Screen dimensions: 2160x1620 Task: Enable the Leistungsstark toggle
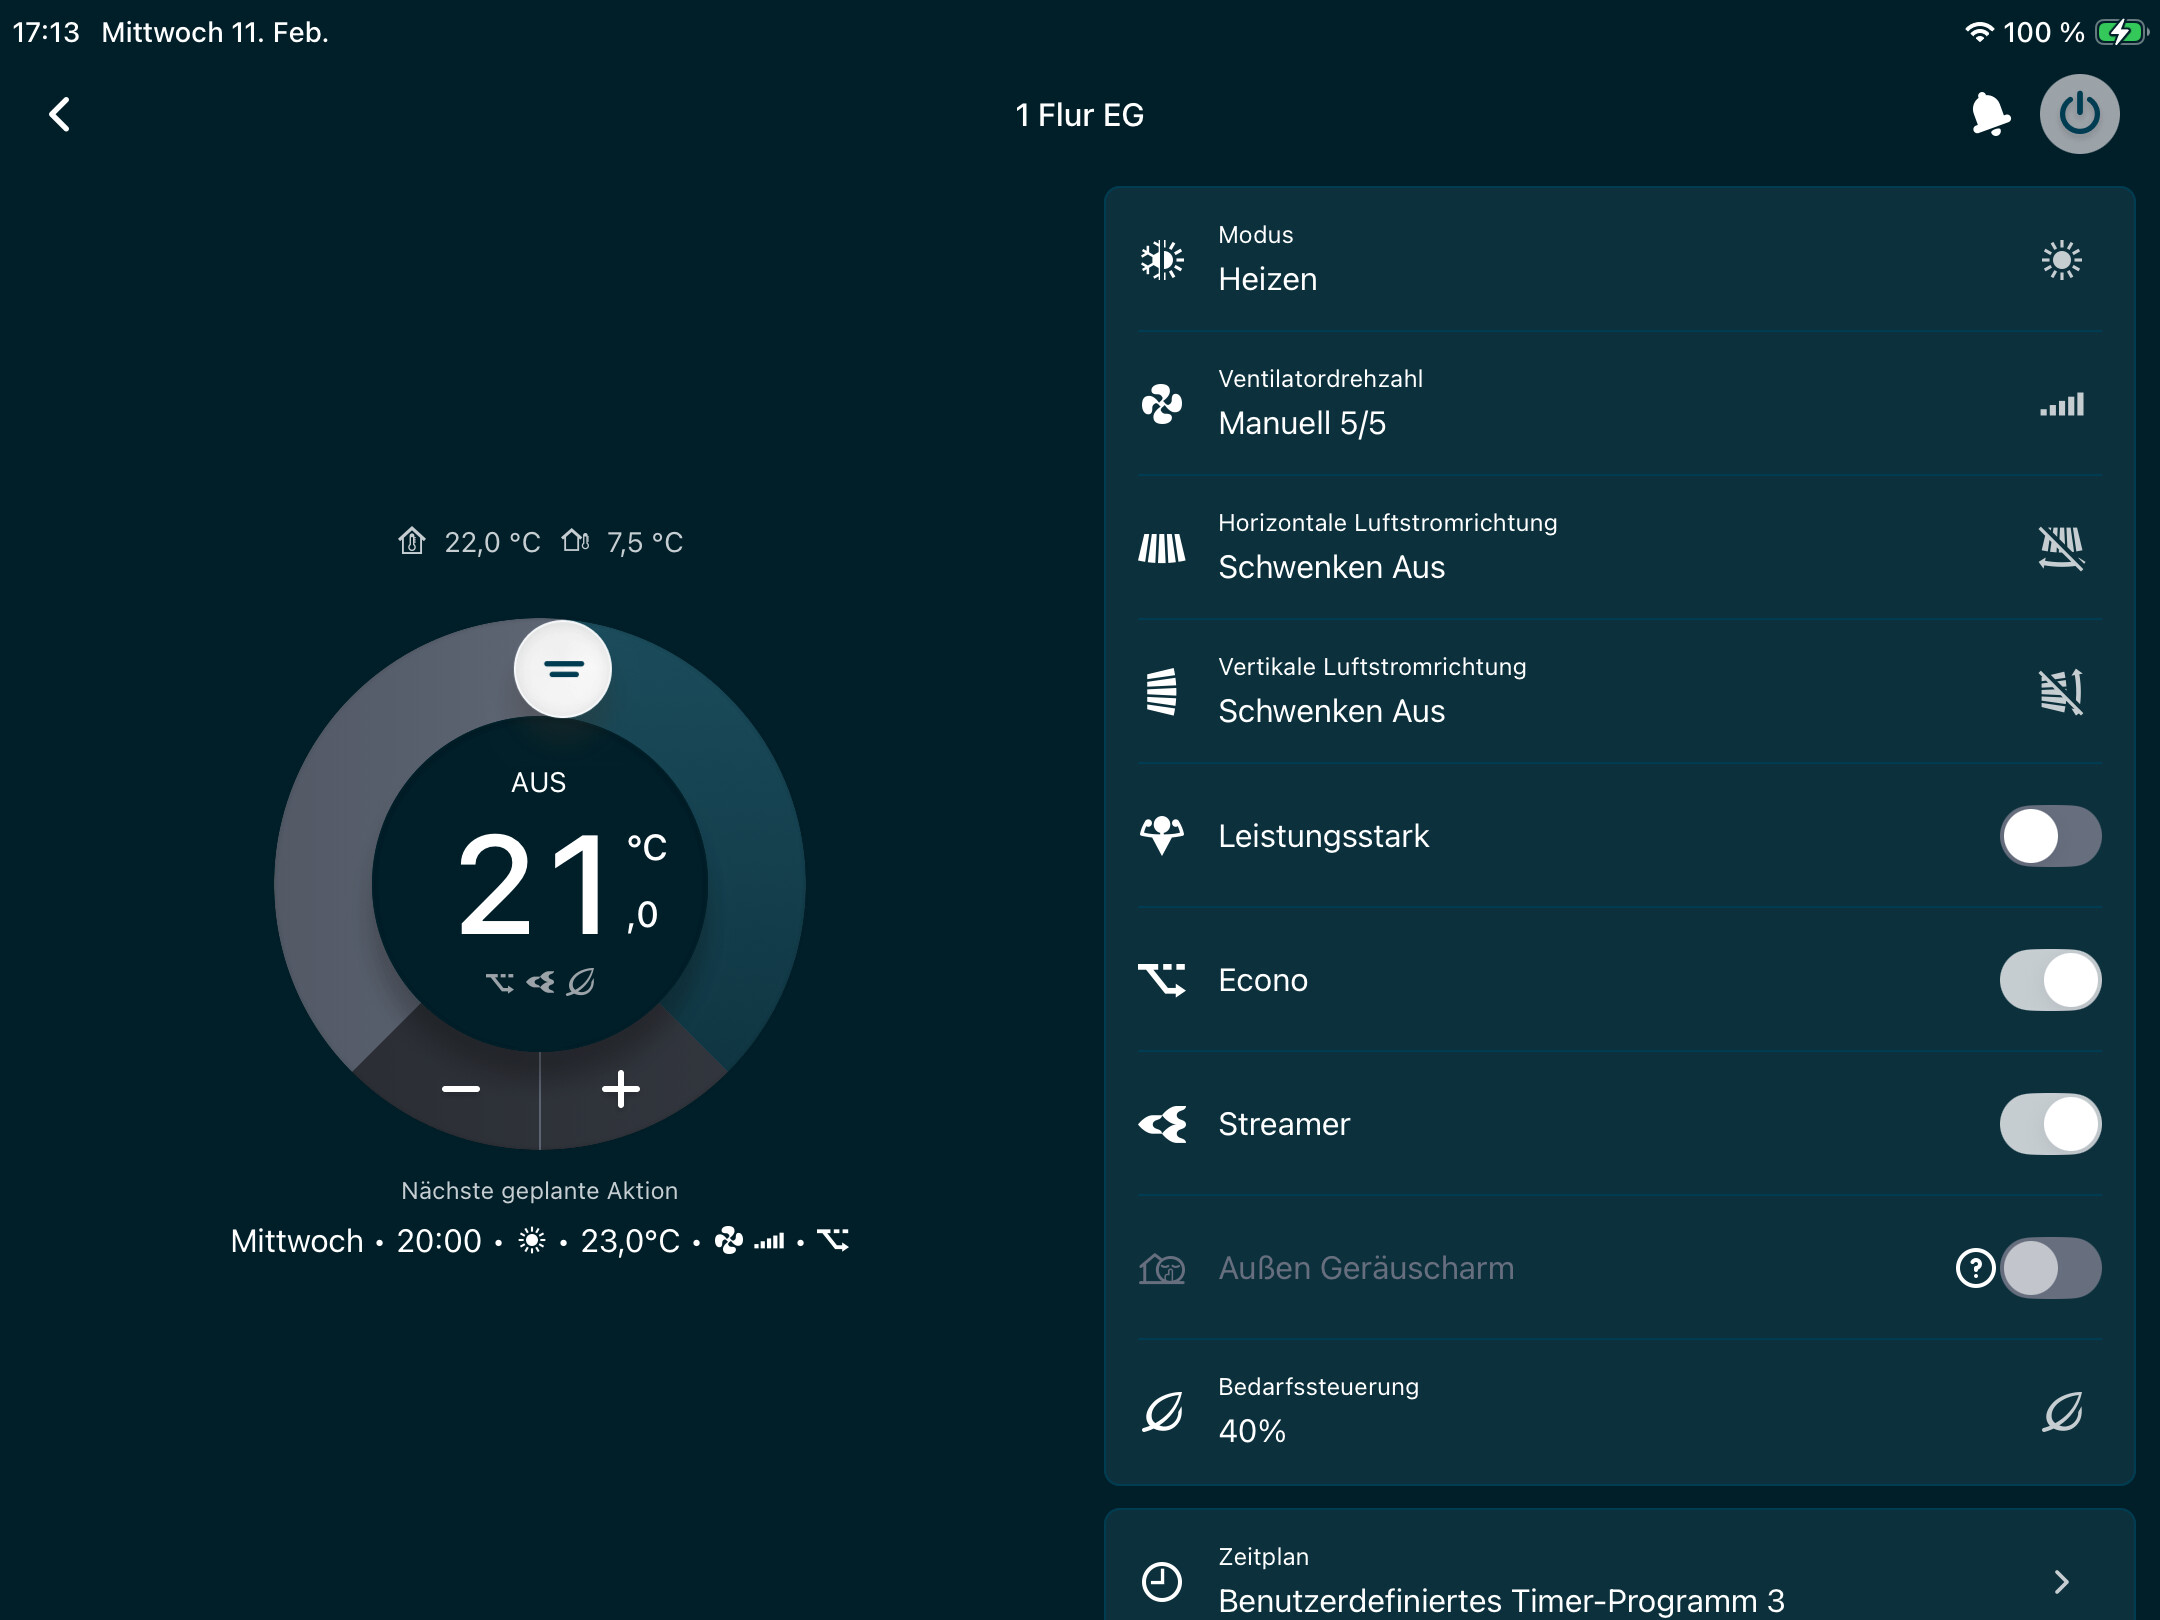pyautogui.click(x=2050, y=836)
